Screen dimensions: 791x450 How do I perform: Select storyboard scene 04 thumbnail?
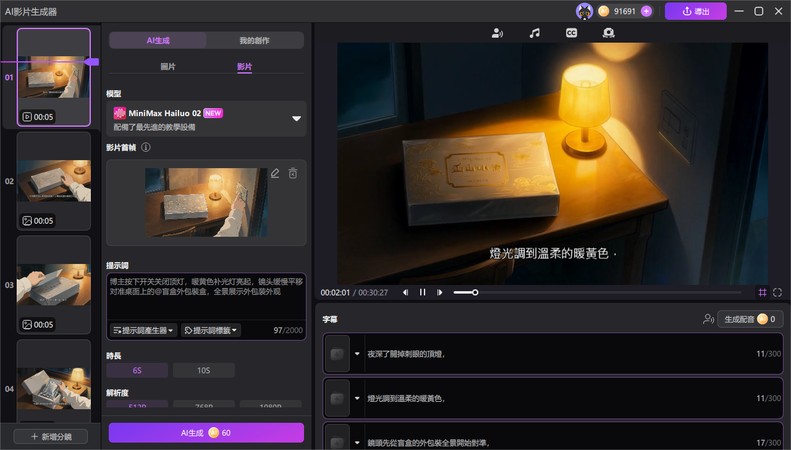[54, 381]
